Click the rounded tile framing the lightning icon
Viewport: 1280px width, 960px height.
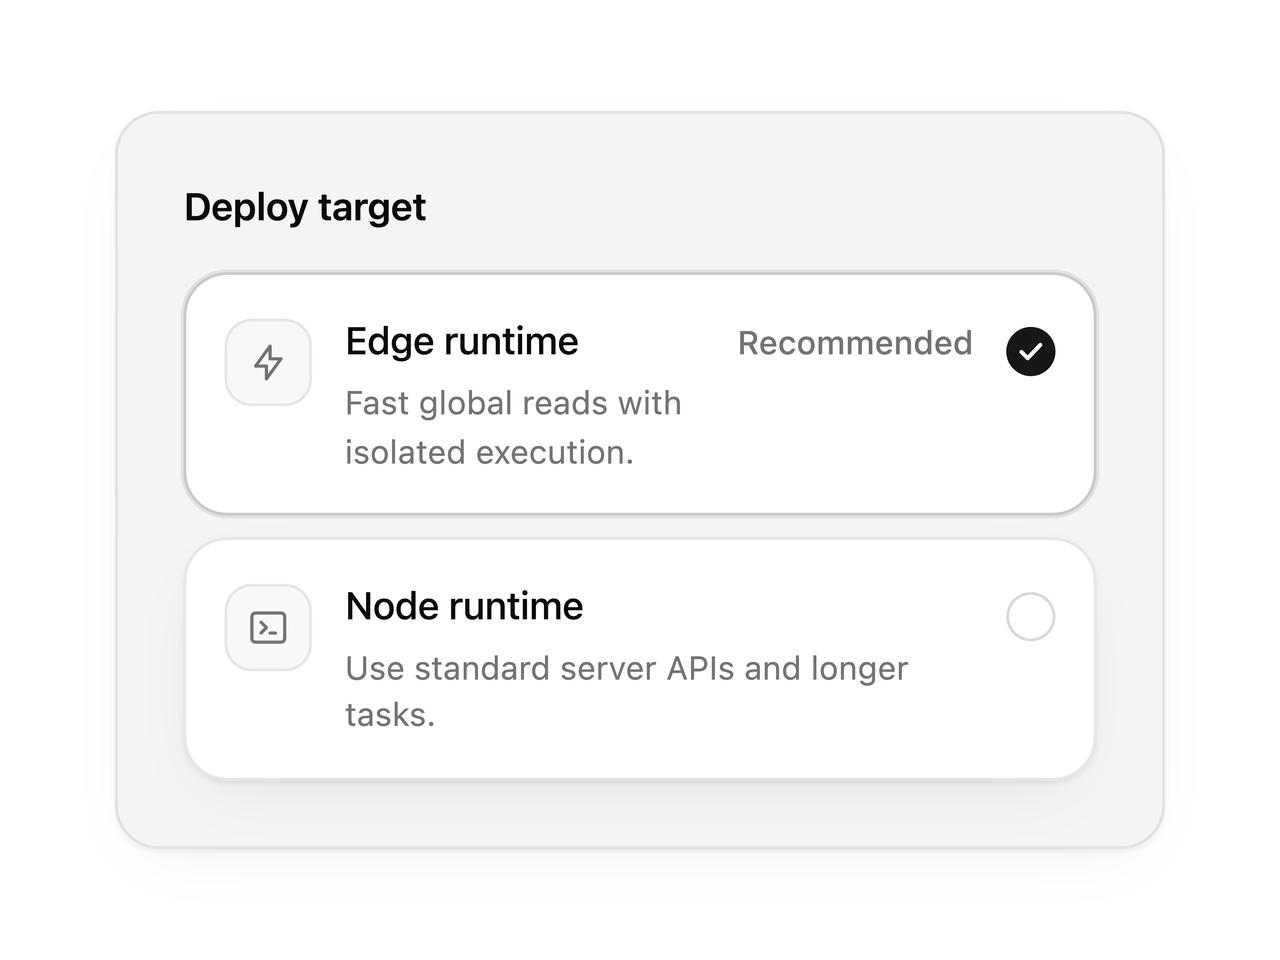(x=268, y=362)
